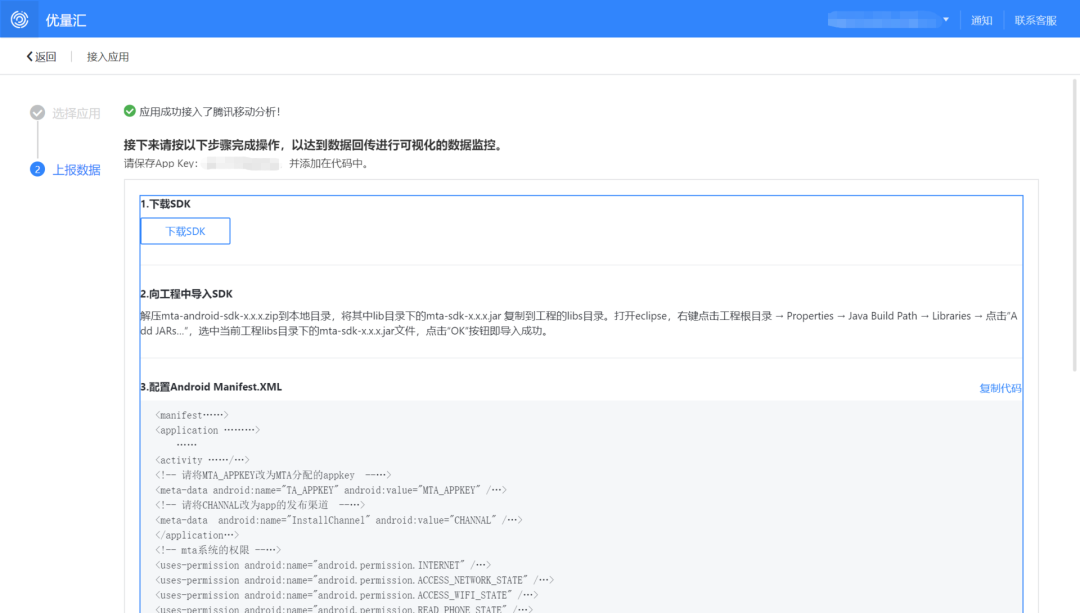Select the completed 选择应用 step icon
This screenshot has width=1080, height=613.
click(x=37, y=113)
